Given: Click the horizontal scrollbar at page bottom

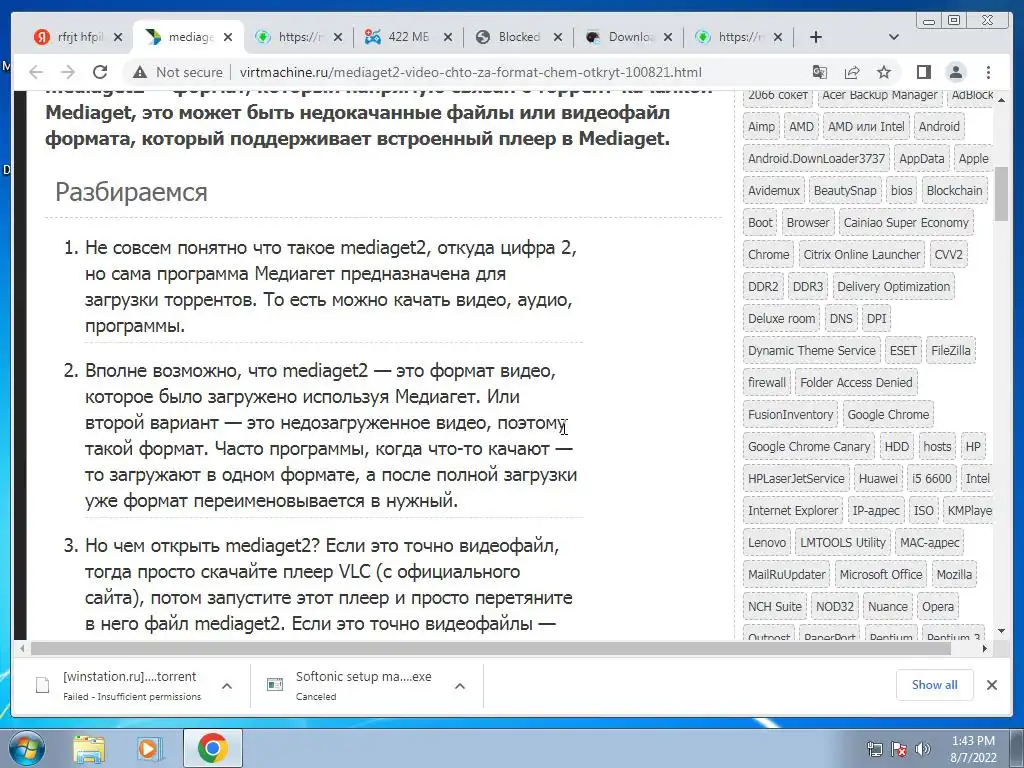Looking at the screenshot, I should 490,648.
